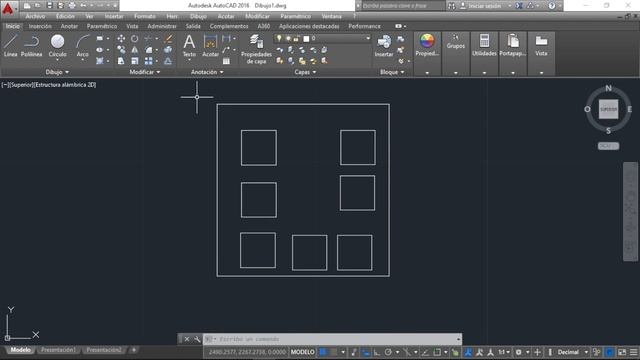The height and width of the screenshot is (360, 640).
Task: Click the Stretch (Estirar) icon
Action: pos(121,61)
